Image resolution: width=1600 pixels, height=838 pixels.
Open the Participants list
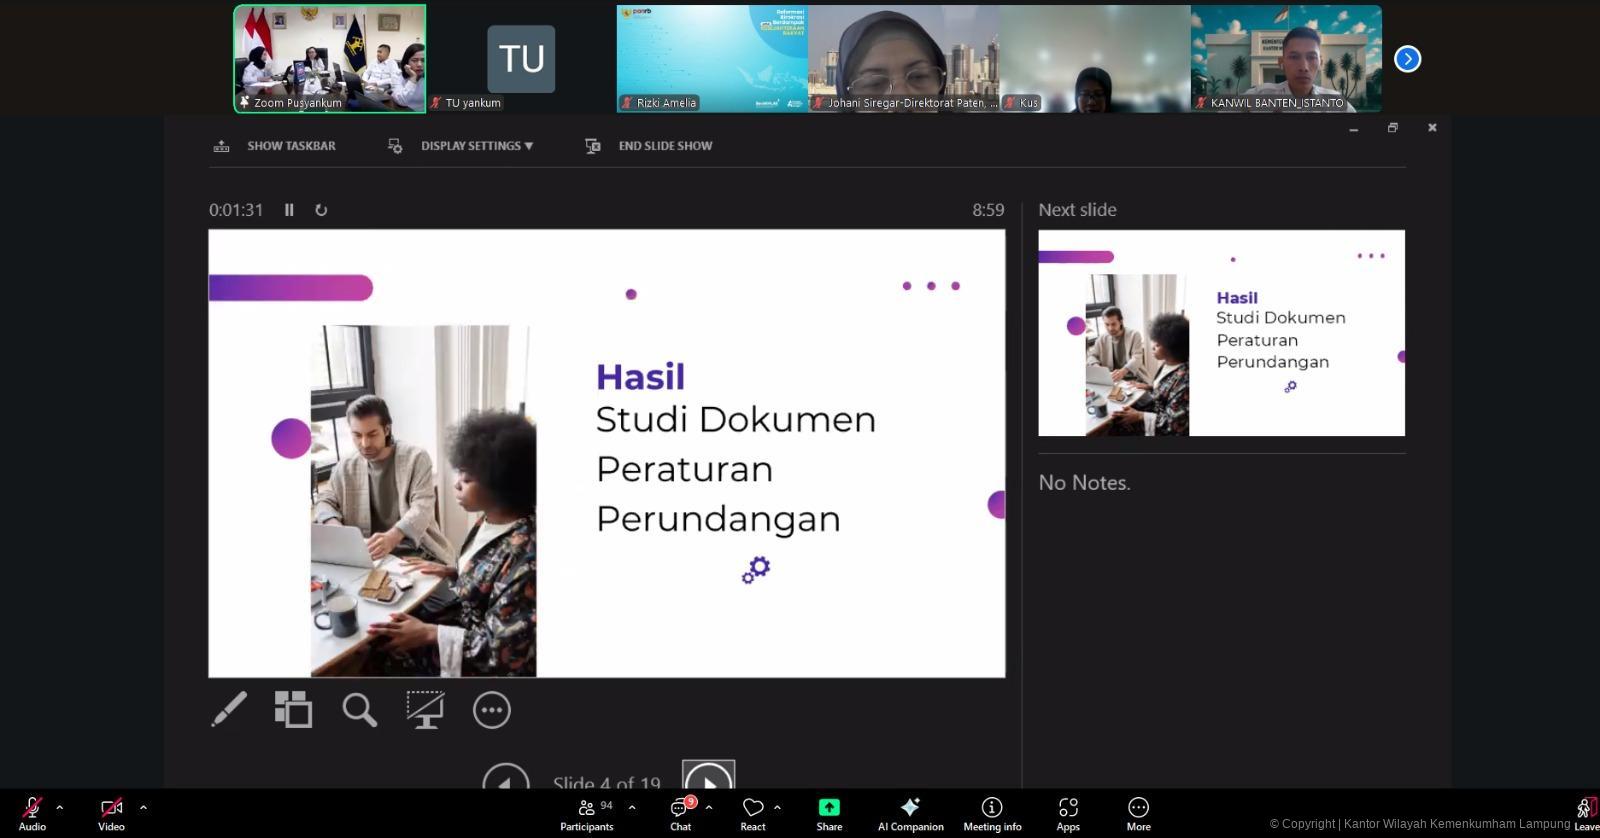tap(587, 813)
